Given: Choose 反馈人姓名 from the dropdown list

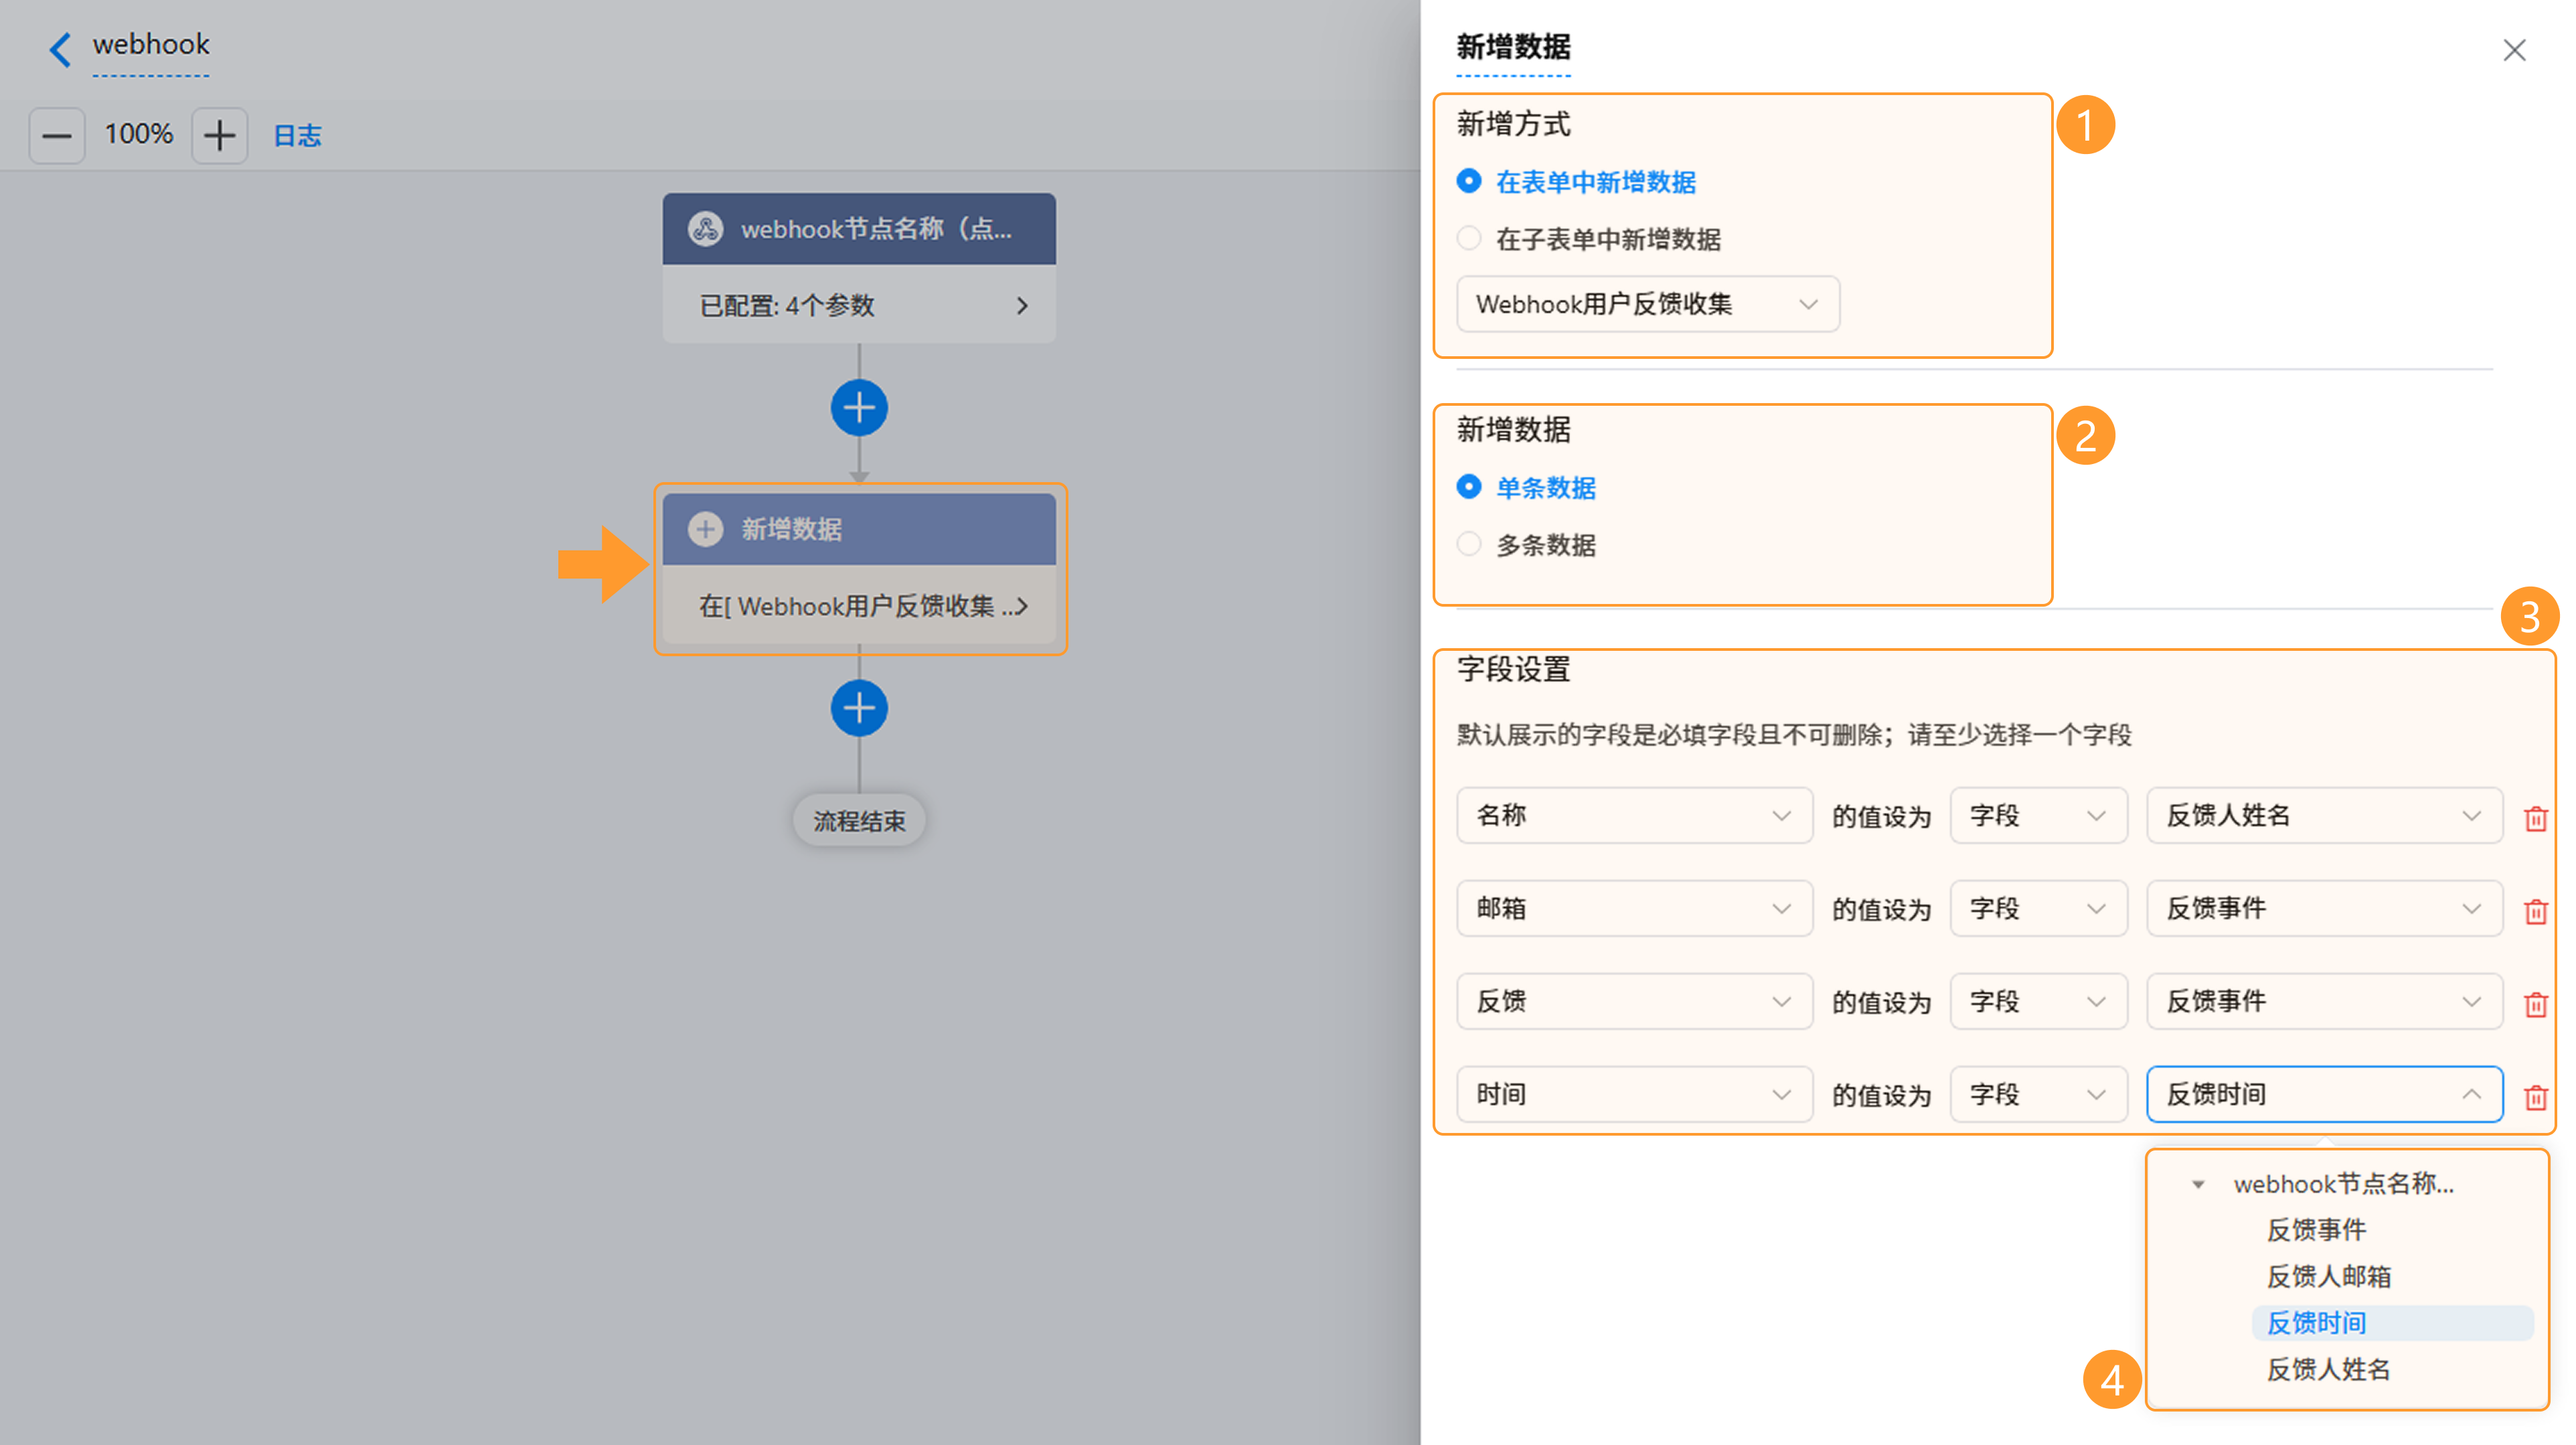Looking at the screenshot, I should [2328, 1370].
